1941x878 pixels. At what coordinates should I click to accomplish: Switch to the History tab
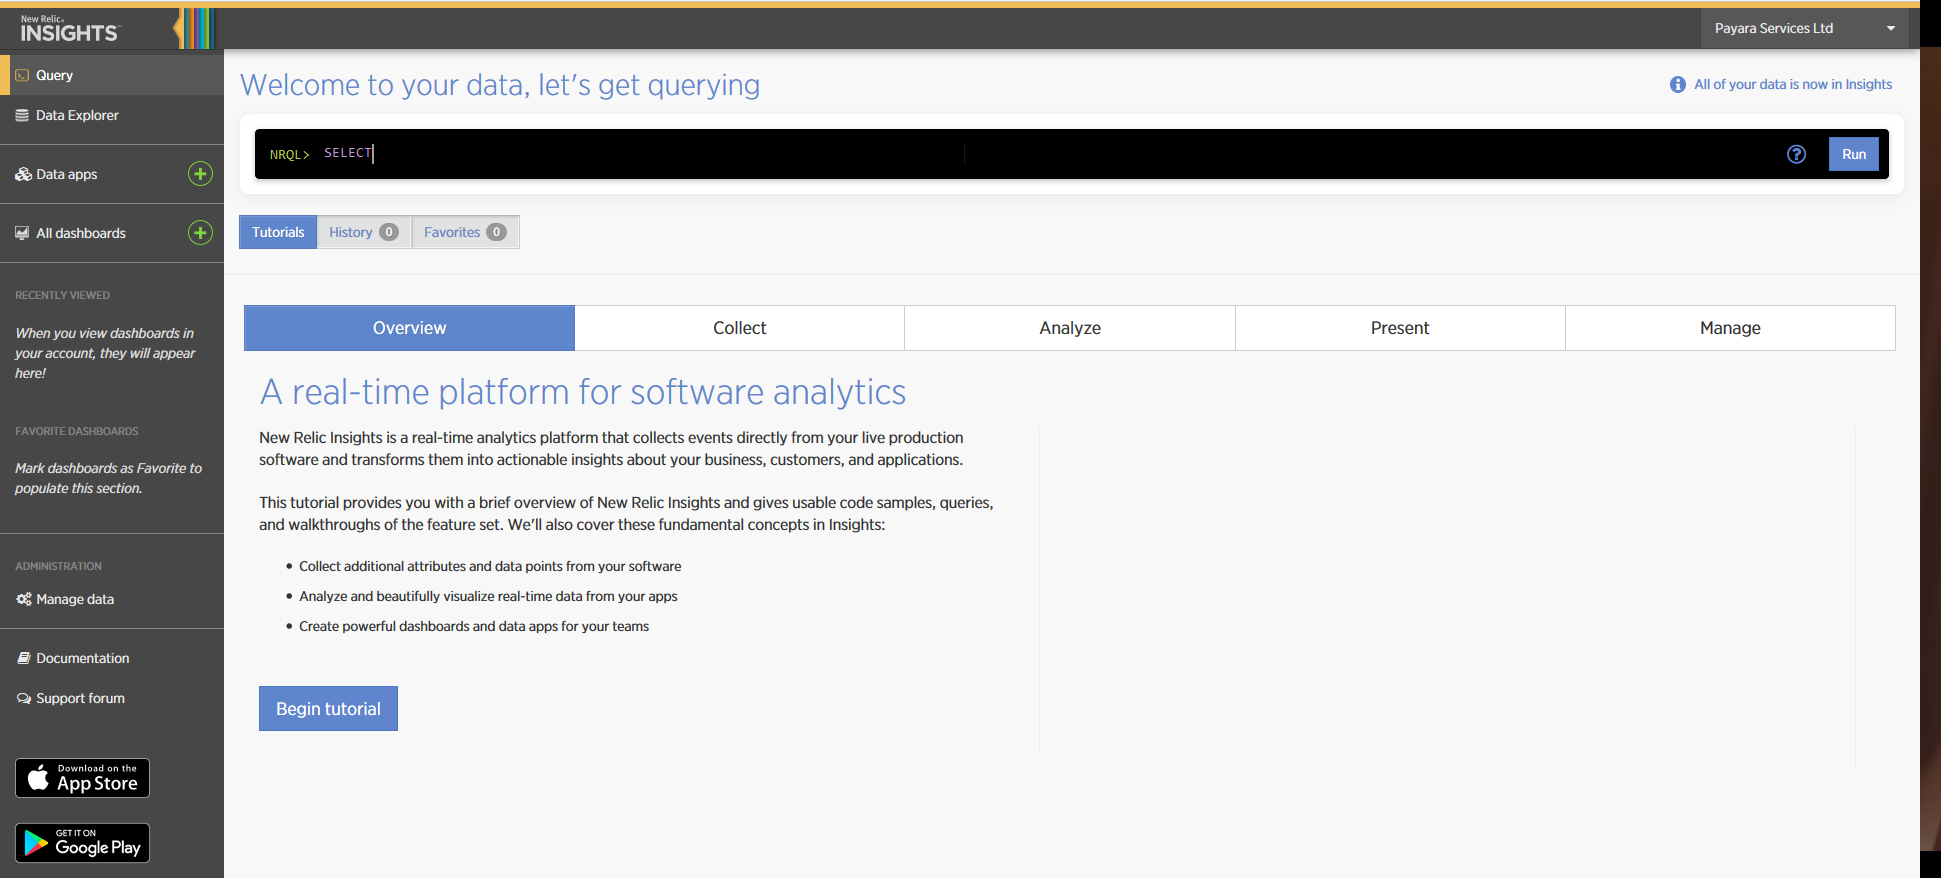pos(363,232)
